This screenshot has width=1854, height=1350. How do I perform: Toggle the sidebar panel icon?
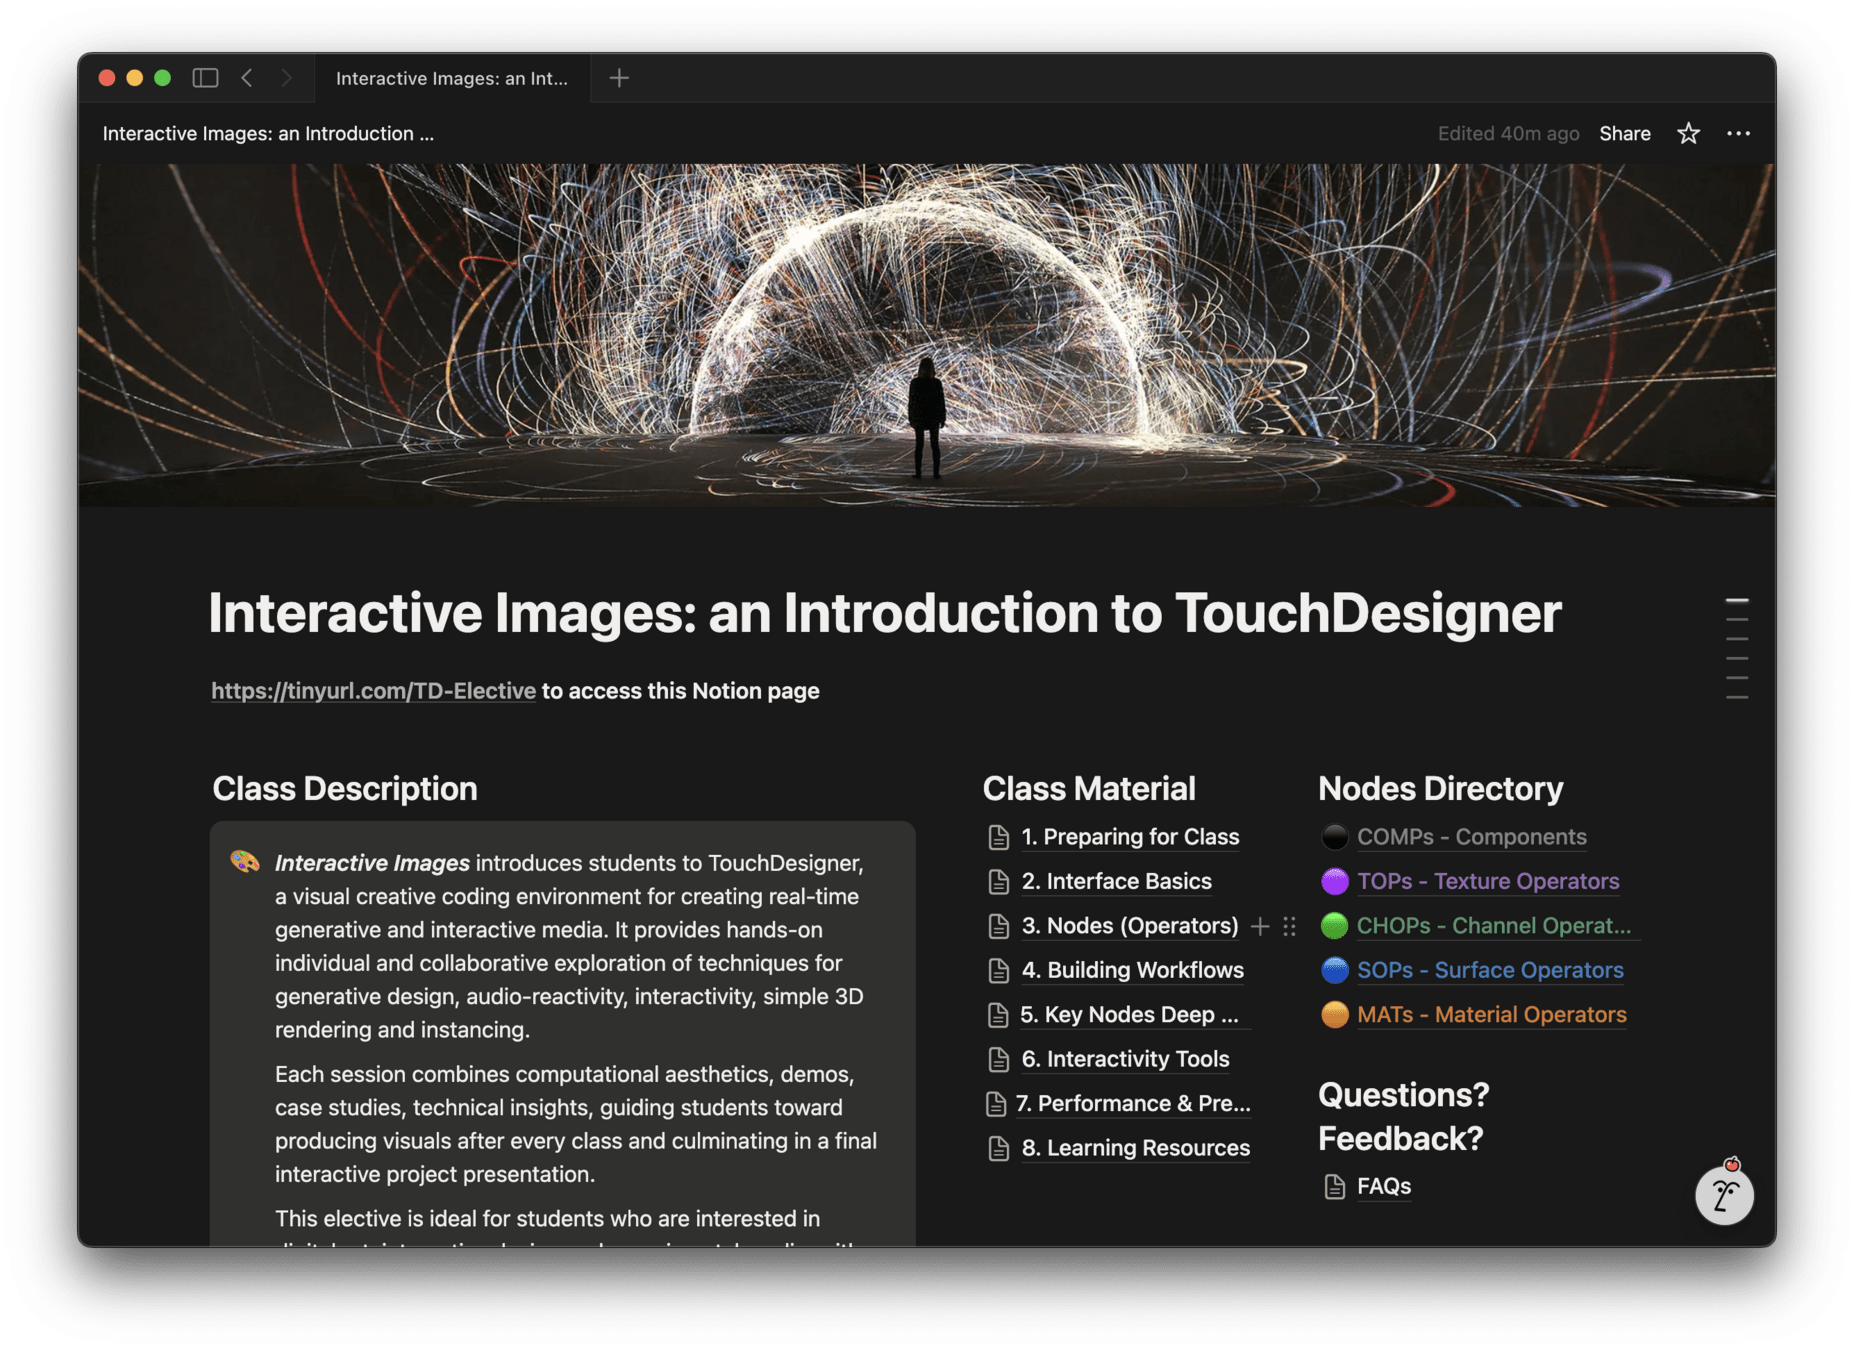click(205, 78)
